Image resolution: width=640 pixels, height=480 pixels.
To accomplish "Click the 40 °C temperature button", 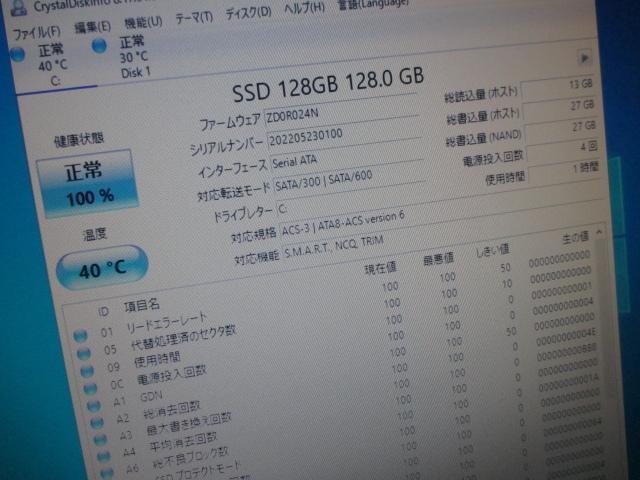I will pyautogui.click(x=102, y=268).
